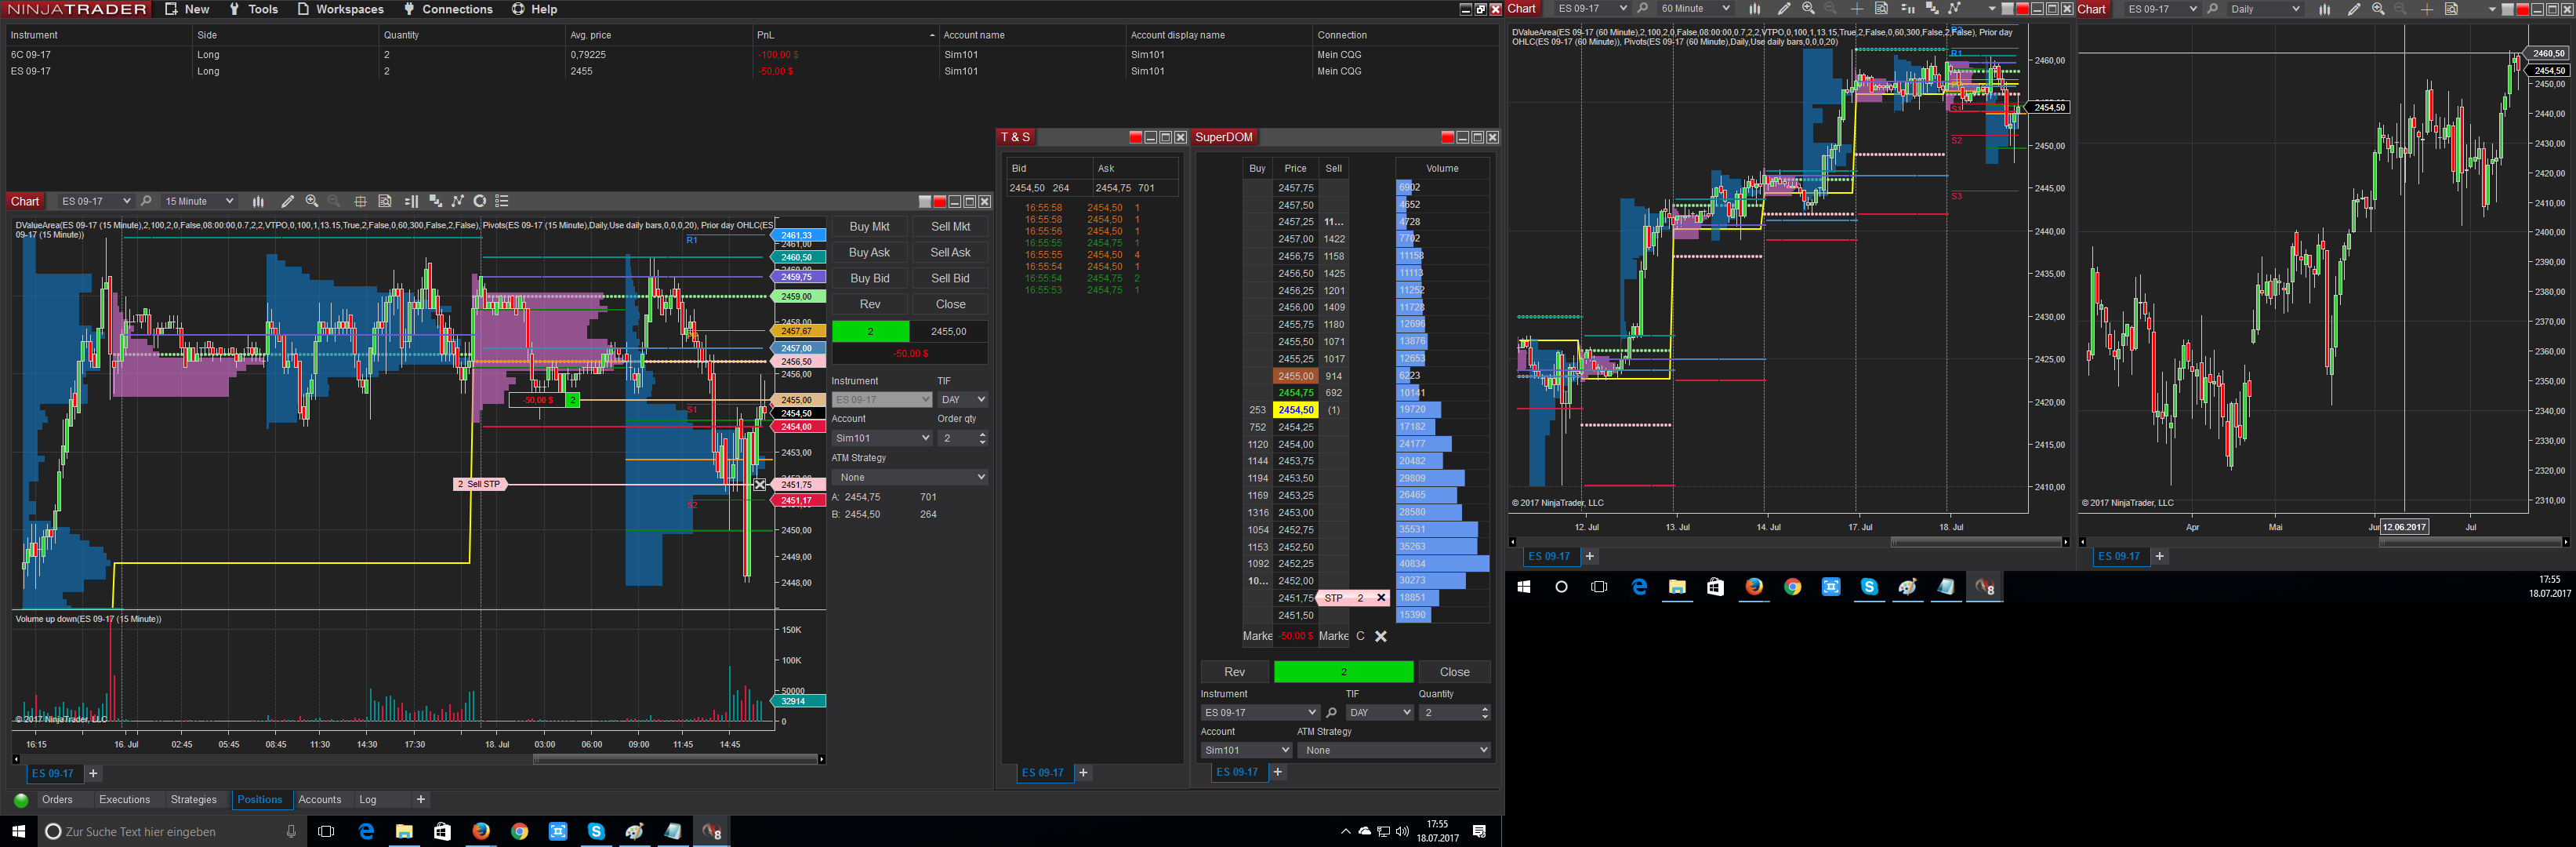The image size is (2576, 847).
Task: Click the 60 Minute chart horizontal scrollbar
Action: pyautogui.click(x=1976, y=542)
